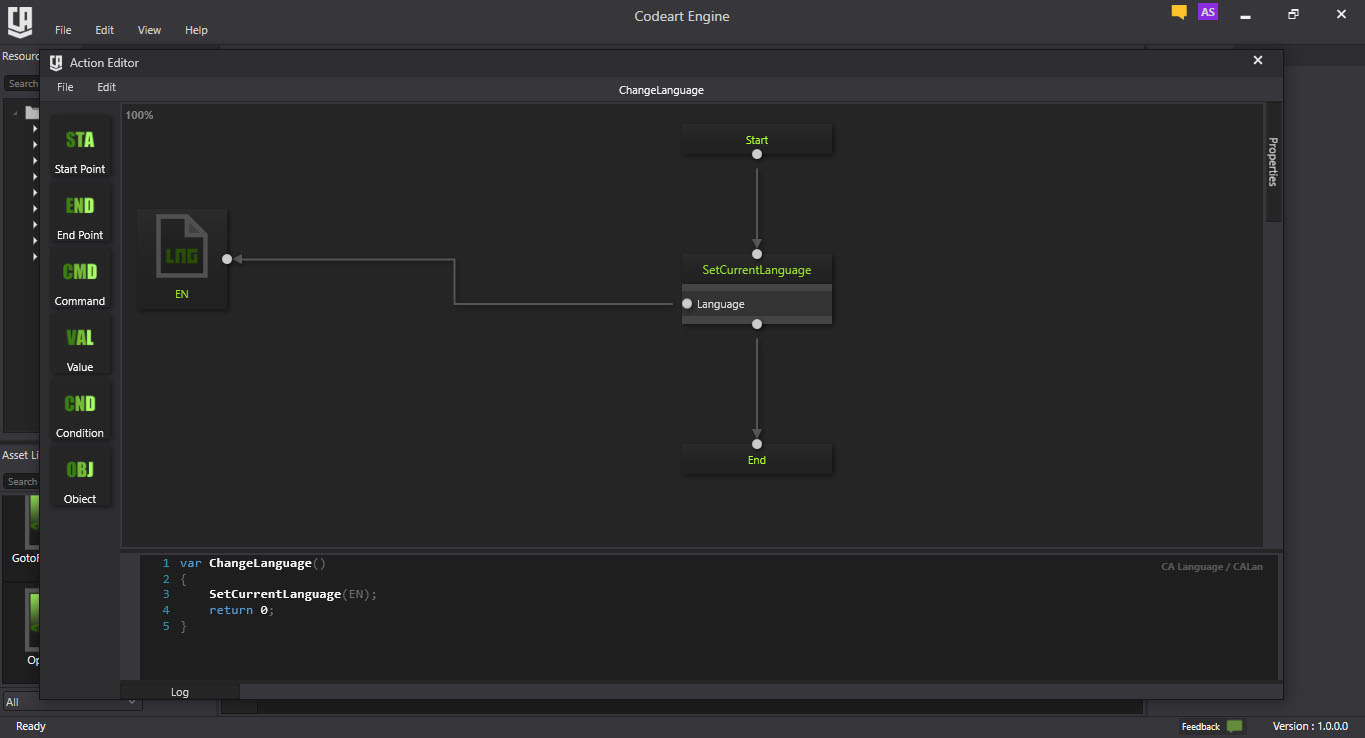Image resolution: width=1365 pixels, height=738 pixels.
Task: Open the All filter dropdown
Action: [70, 702]
